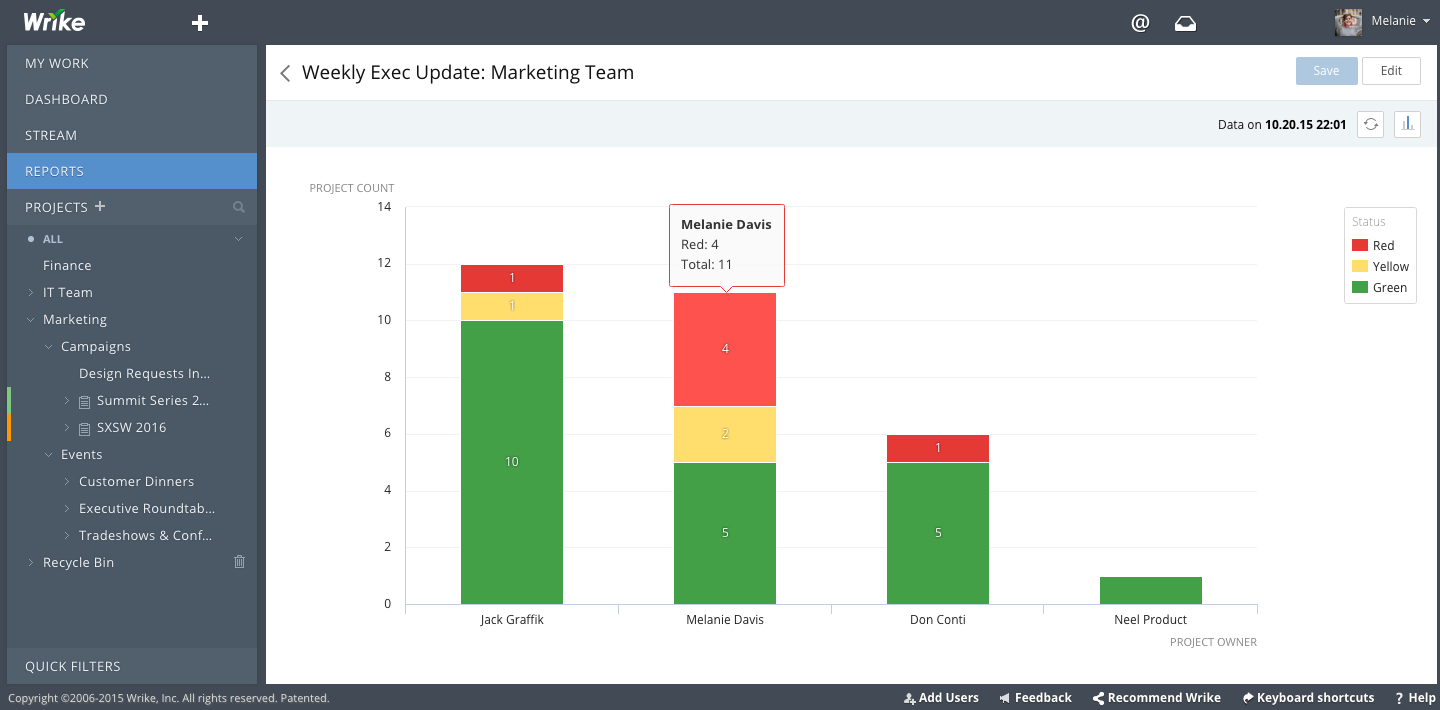Open the Stream section
Image resolution: width=1440 pixels, height=710 pixels.
[x=132, y=135]
